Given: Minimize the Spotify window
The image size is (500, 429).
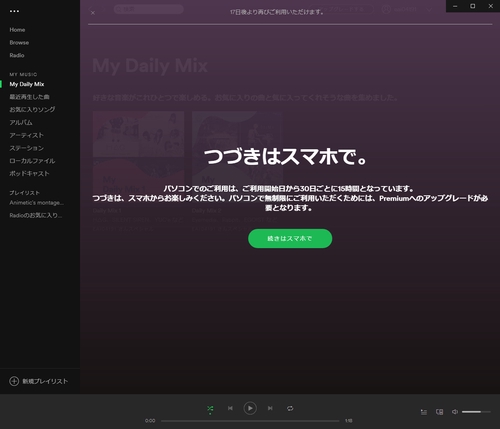Looking at the screenshot, I should (x=455, y=6).
